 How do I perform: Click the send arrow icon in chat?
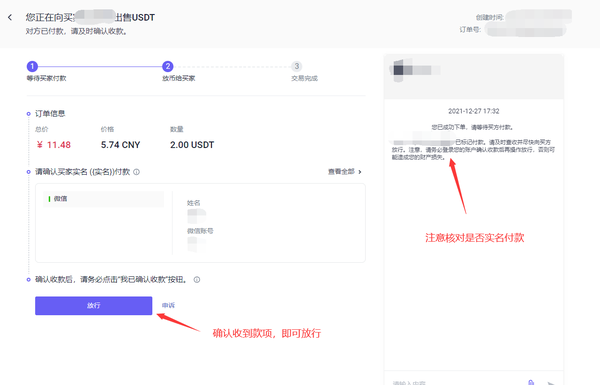[x=551, y=383]
